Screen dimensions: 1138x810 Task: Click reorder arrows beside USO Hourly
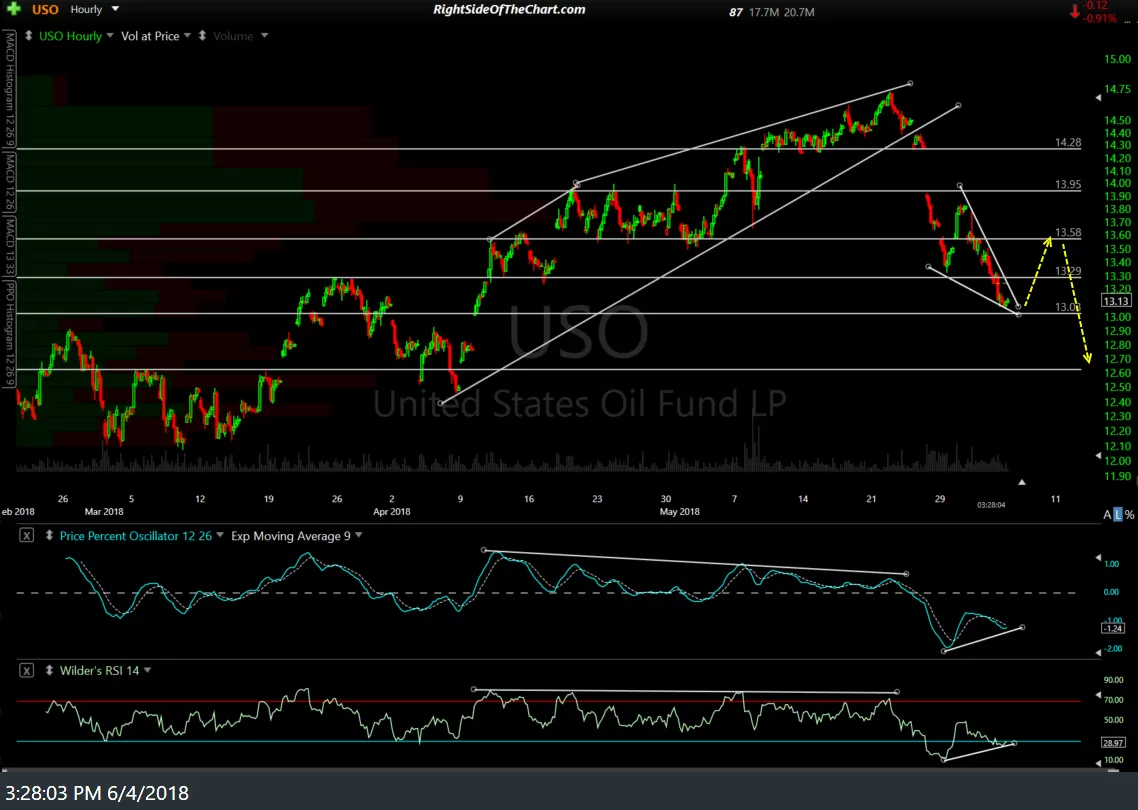coord(28,36)
